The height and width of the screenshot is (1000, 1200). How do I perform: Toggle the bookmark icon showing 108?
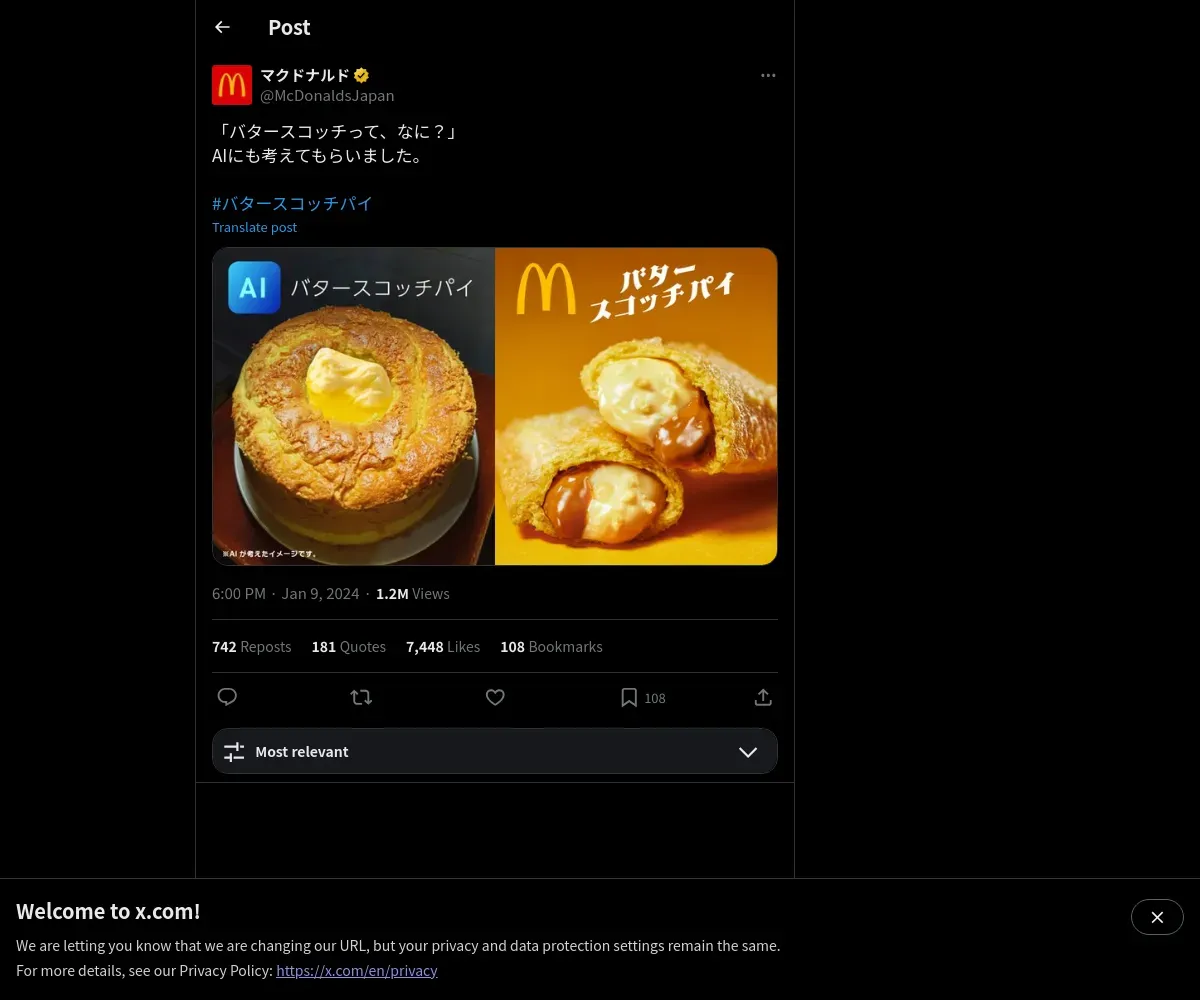point(629,697)
